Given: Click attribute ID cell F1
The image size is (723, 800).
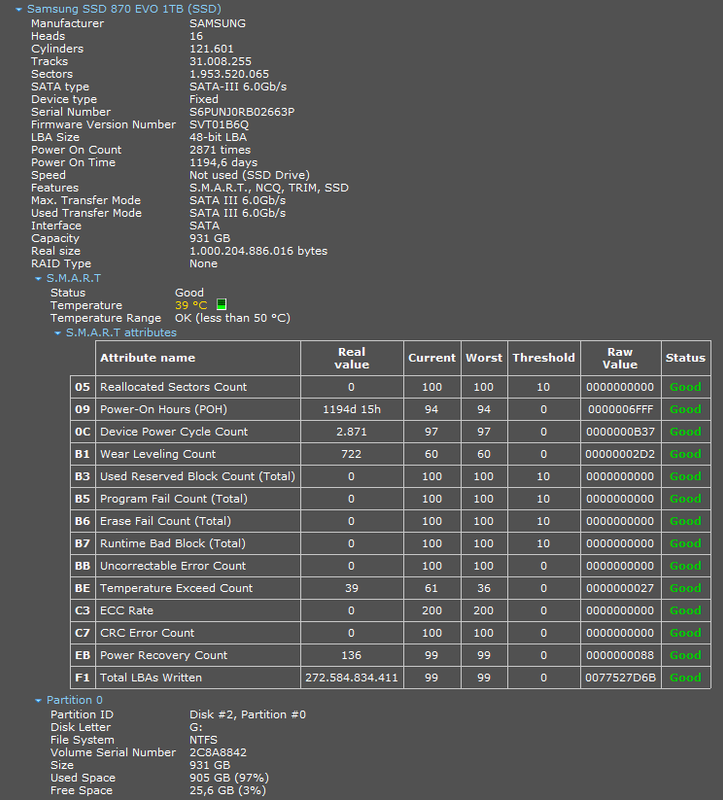Looking at the screenshot, I should (82, 678).
